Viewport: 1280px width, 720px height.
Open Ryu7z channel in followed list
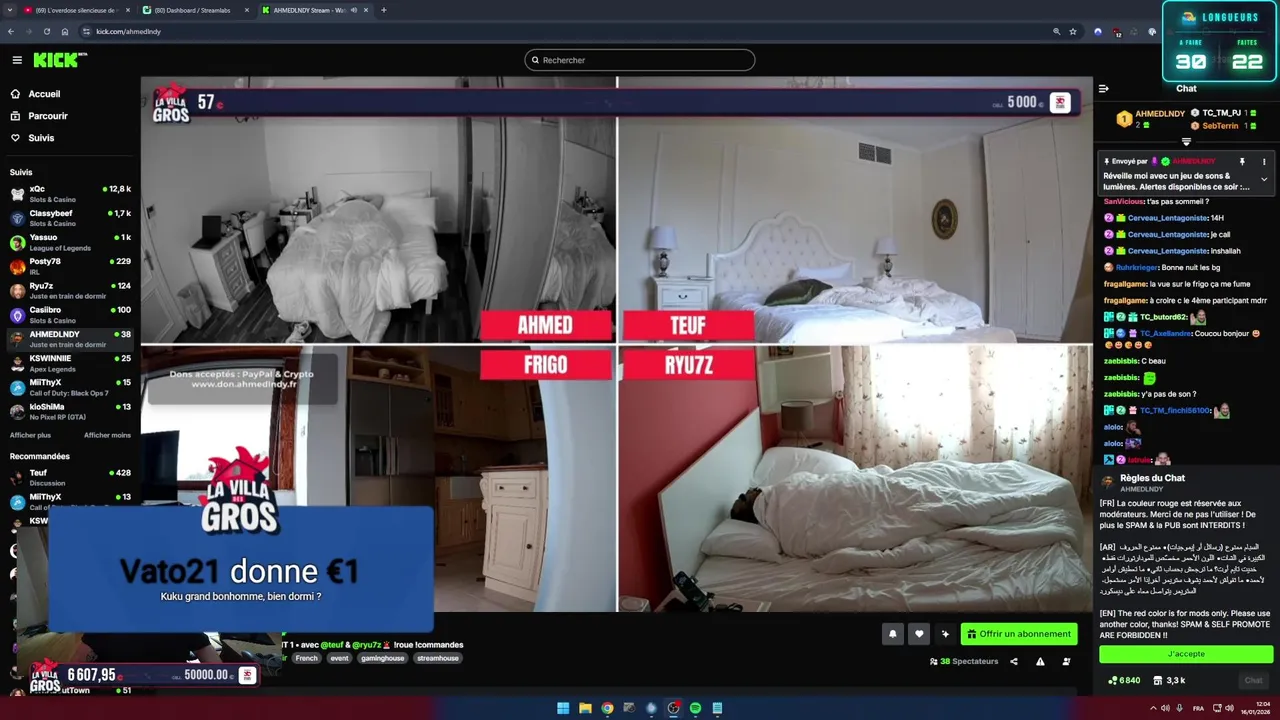point(70,290)
